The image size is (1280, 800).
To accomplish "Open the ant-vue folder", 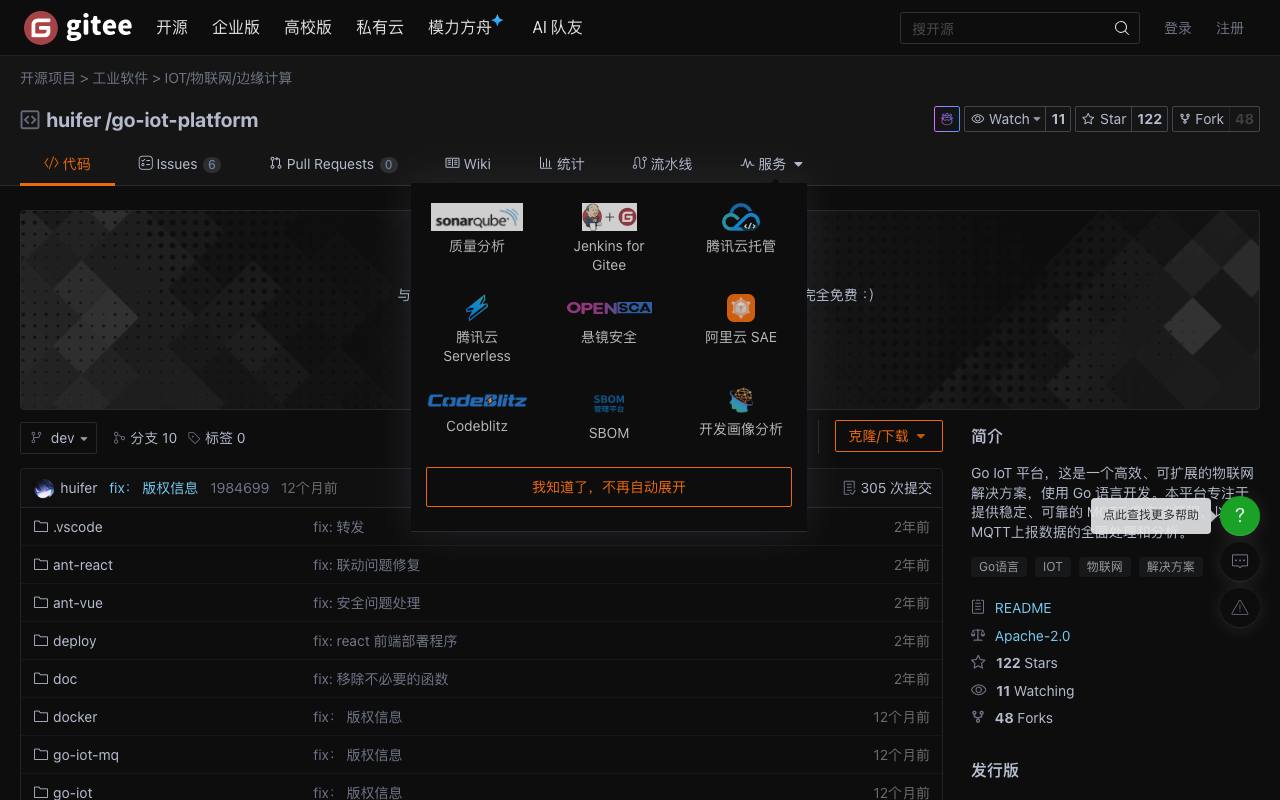I will coord(78,603).
